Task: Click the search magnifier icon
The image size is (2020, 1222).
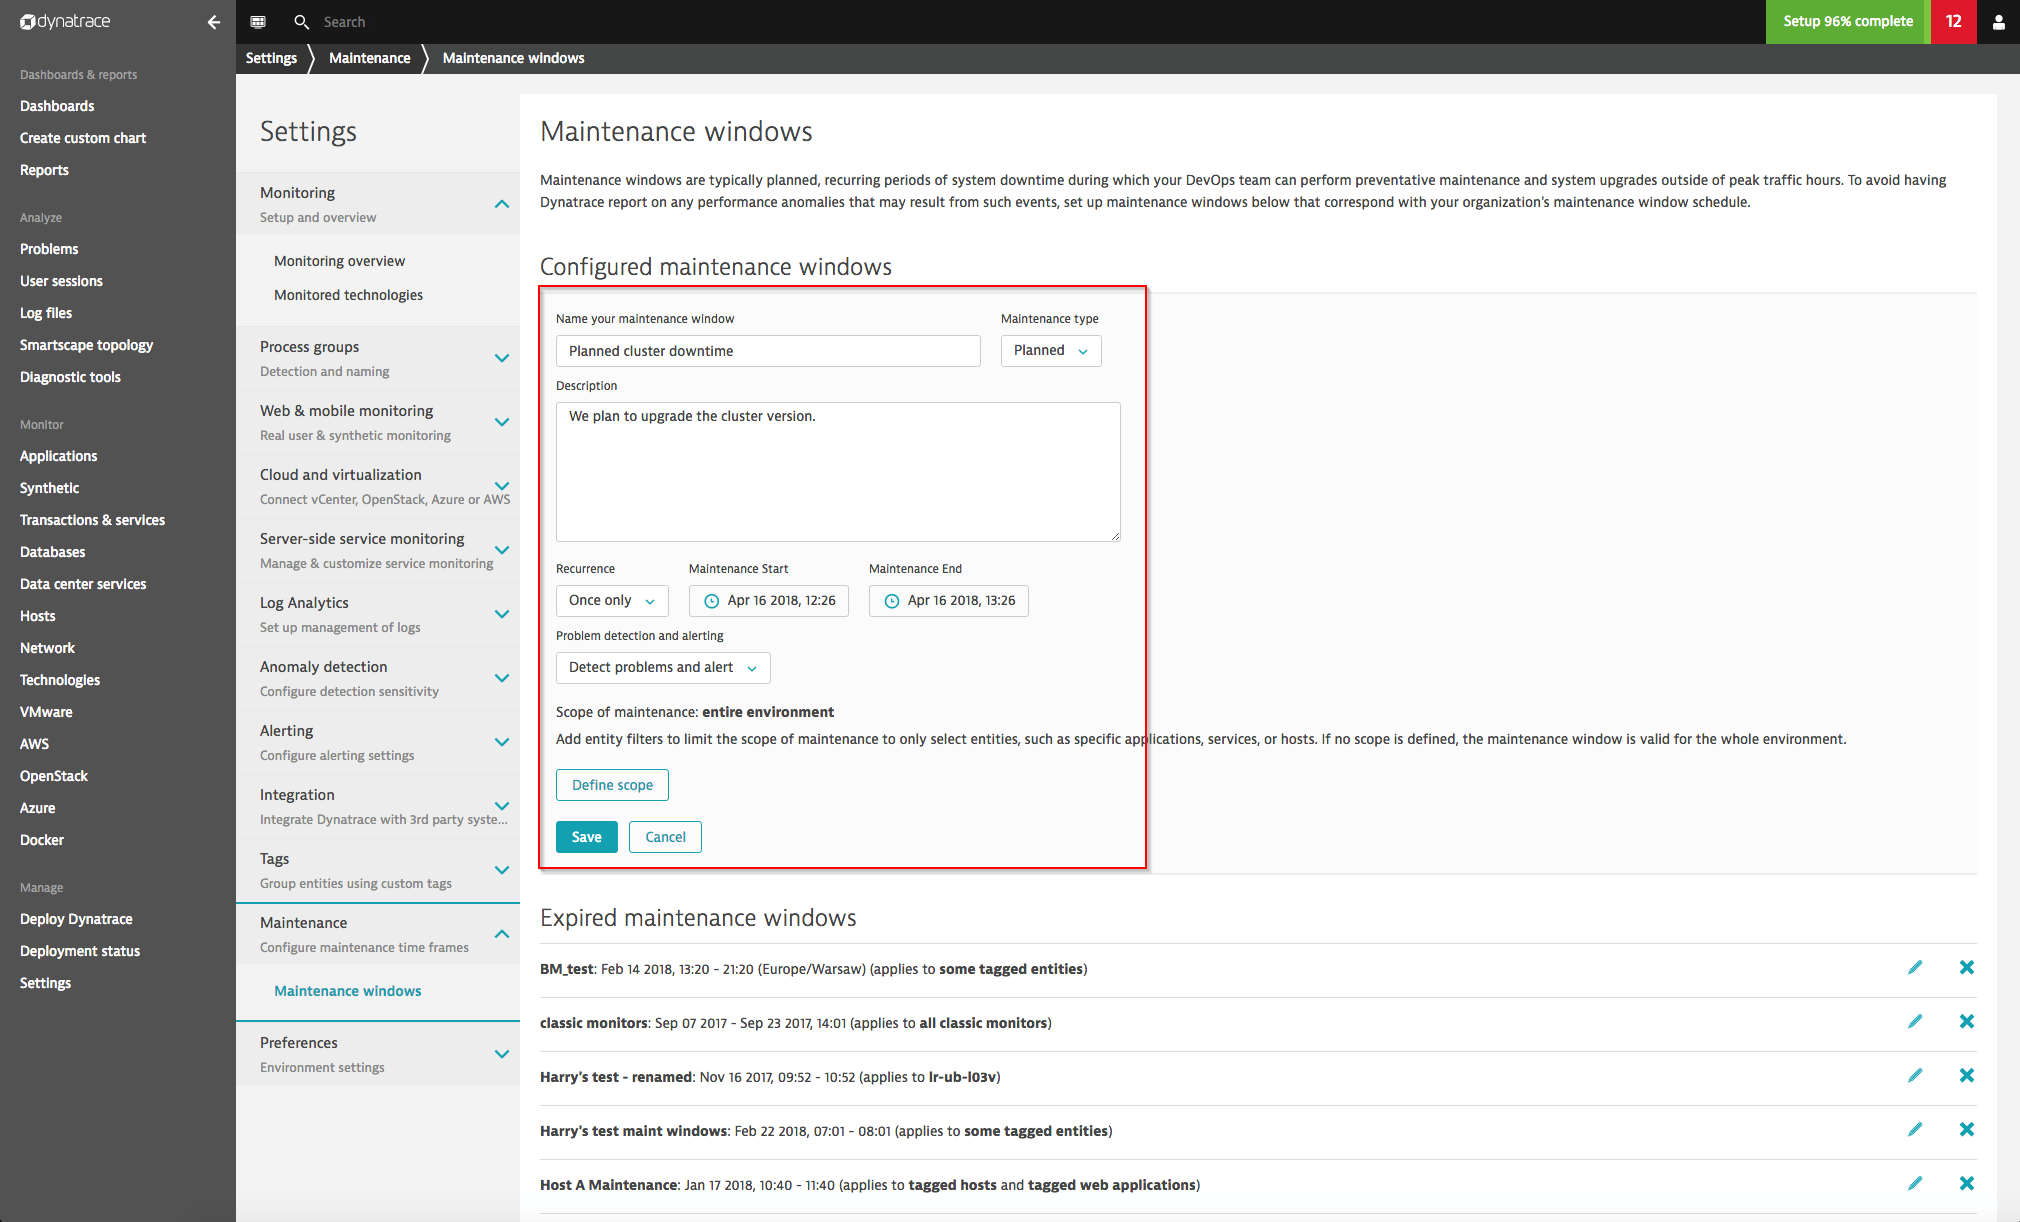Action: coord(301,21)
